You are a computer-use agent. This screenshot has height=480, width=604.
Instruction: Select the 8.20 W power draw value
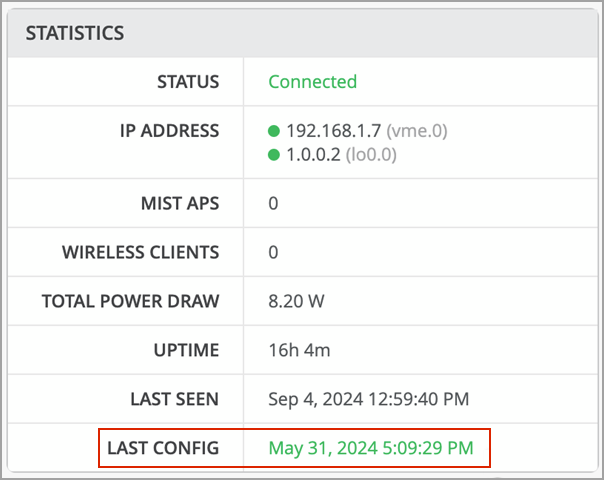(x=297, y=302)
